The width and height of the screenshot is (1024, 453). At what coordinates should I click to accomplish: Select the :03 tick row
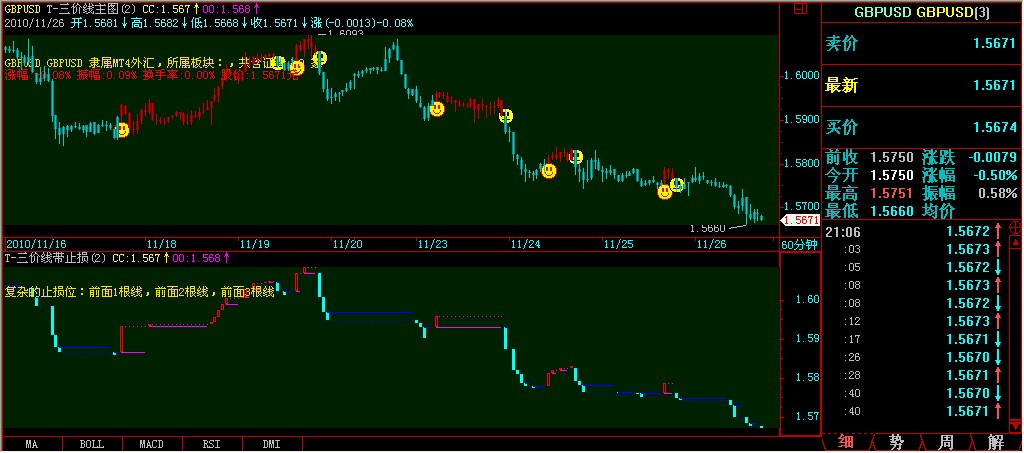click(x=916, y=249)
